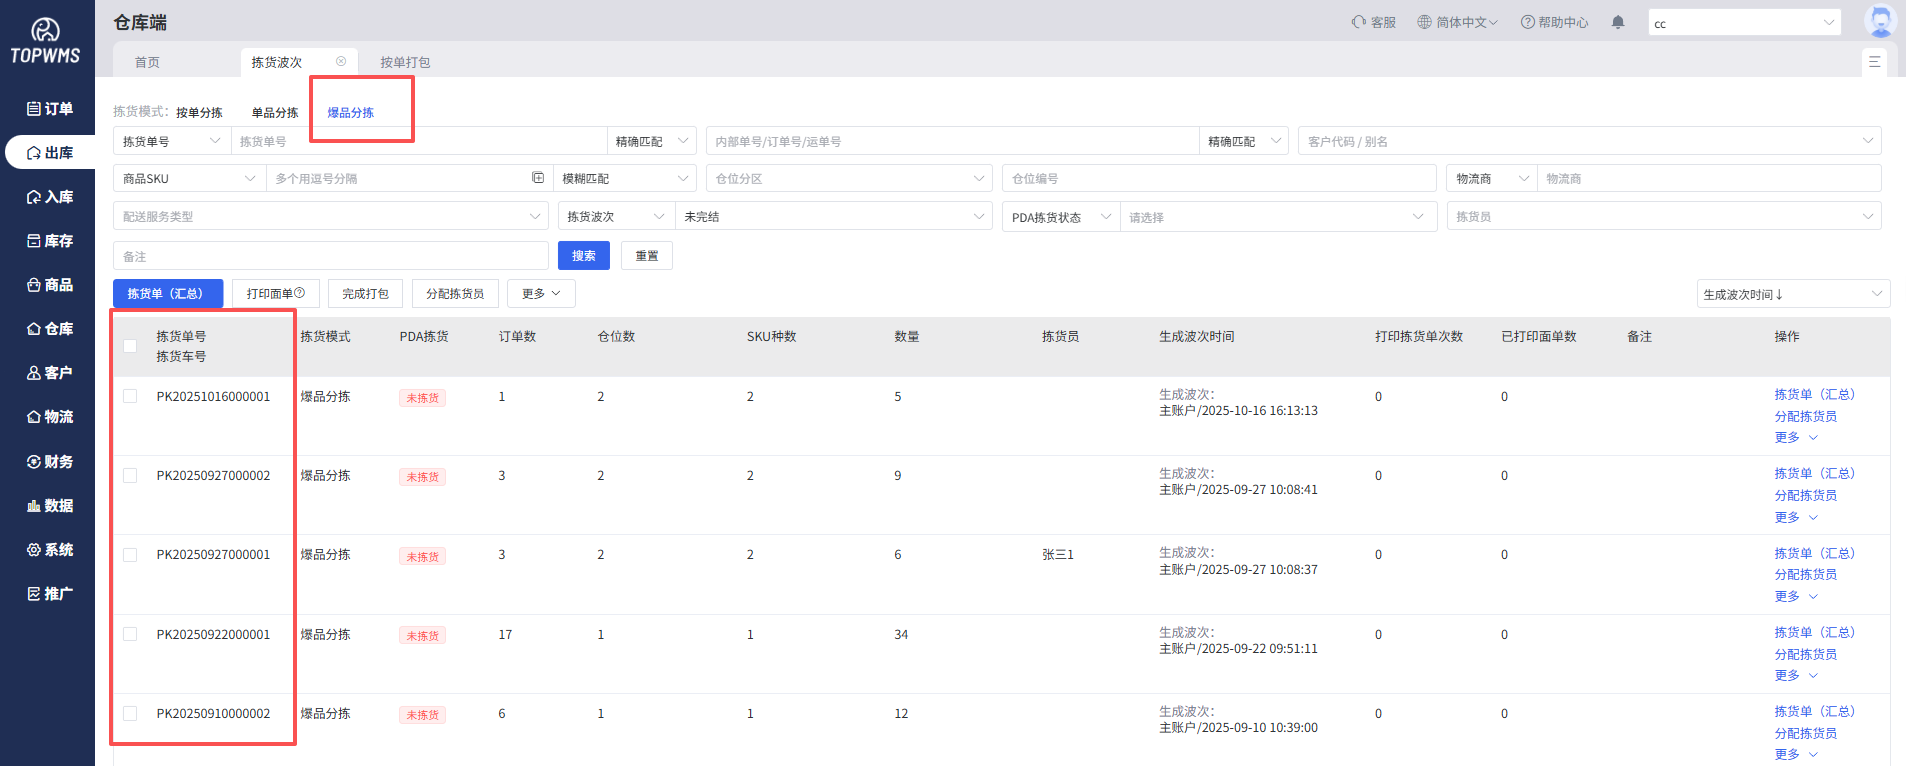Select 单品分拣 picking mode
The image size is (1906, 766).
point(275,113)
